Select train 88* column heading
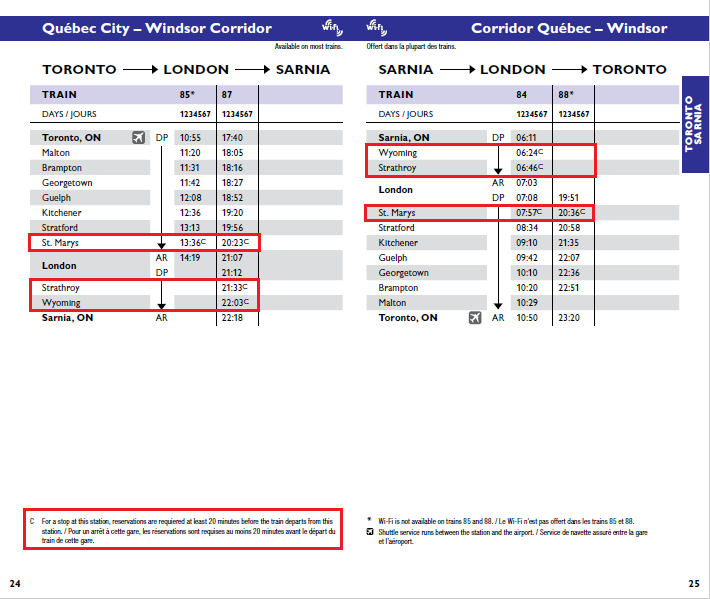710x599 pixels. point(566,95)
